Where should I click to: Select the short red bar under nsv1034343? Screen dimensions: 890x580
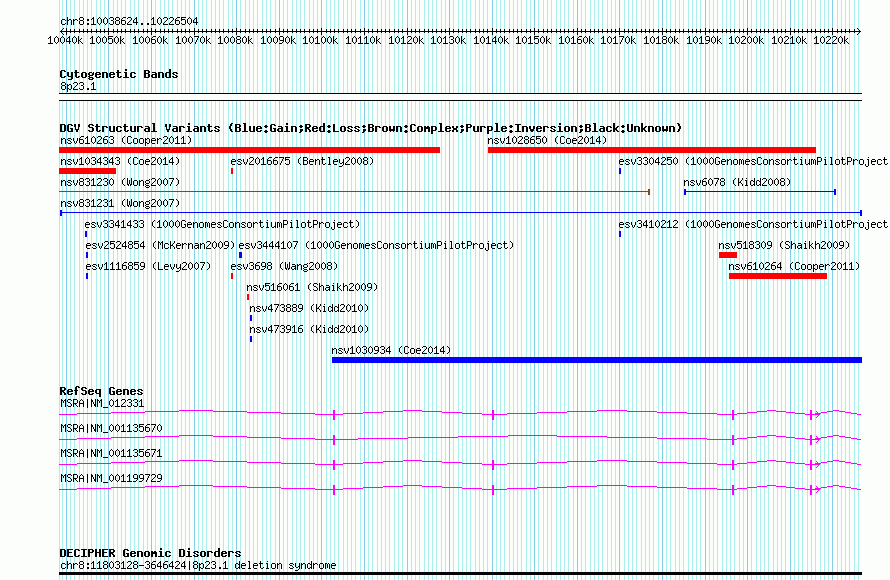click(87, 171)
